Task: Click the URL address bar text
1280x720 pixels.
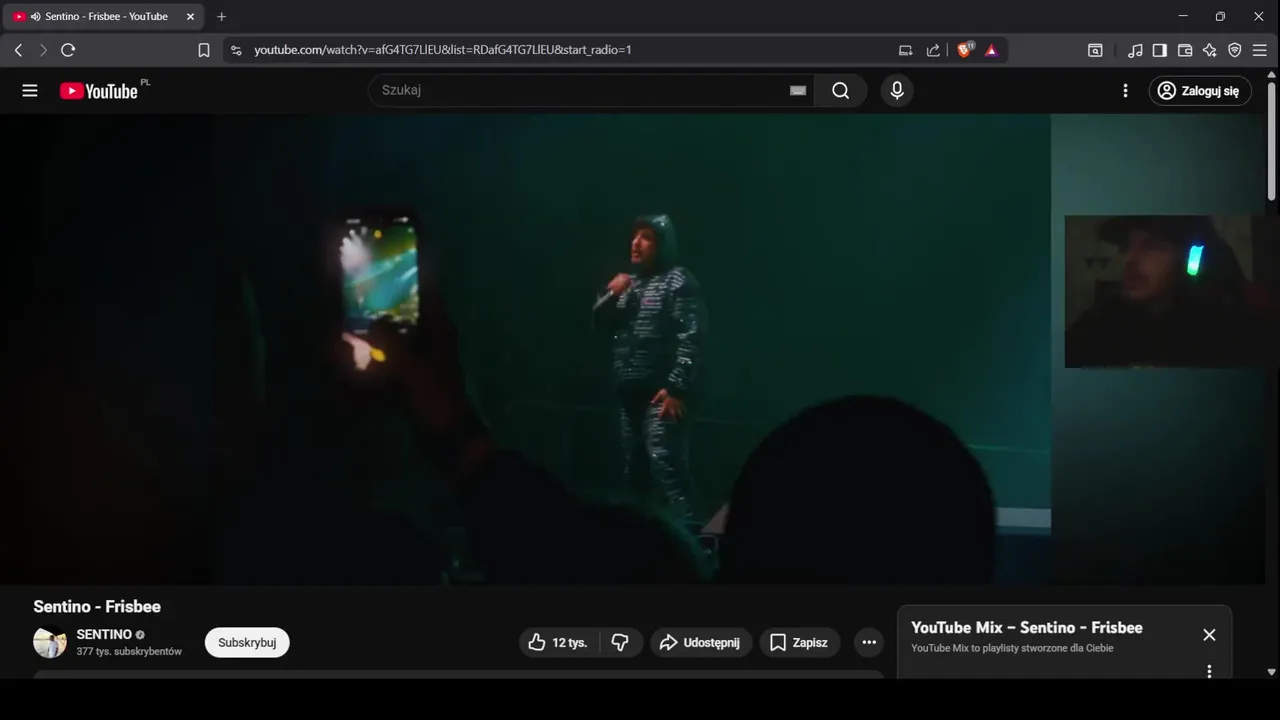Action: (x=442, y=50)
